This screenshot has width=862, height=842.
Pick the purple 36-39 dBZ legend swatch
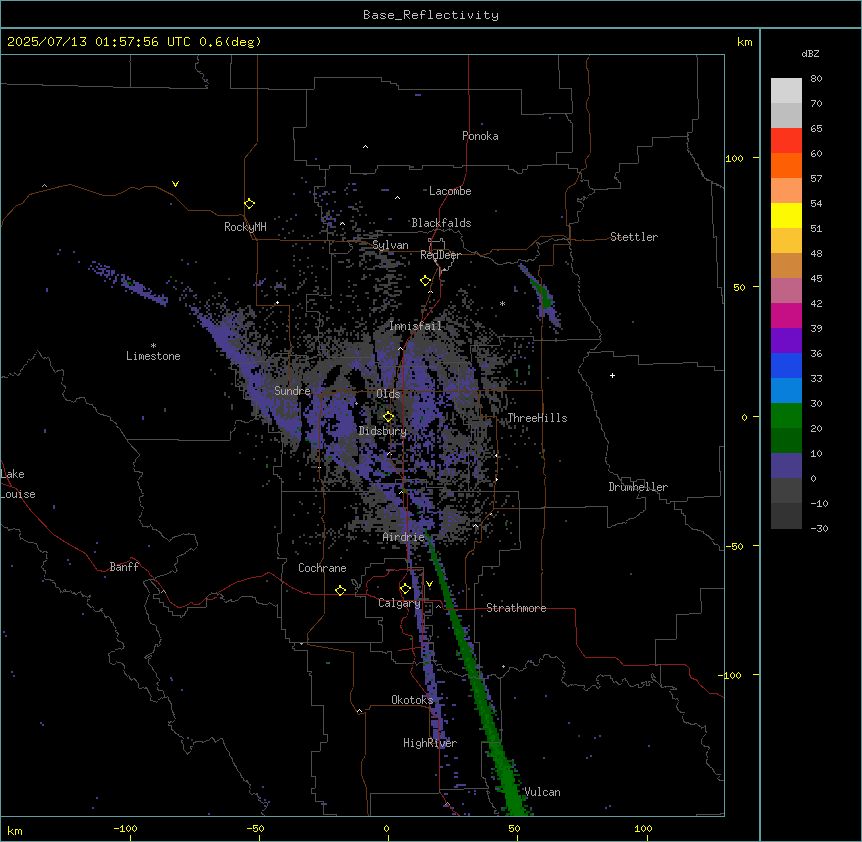[786, 341]
